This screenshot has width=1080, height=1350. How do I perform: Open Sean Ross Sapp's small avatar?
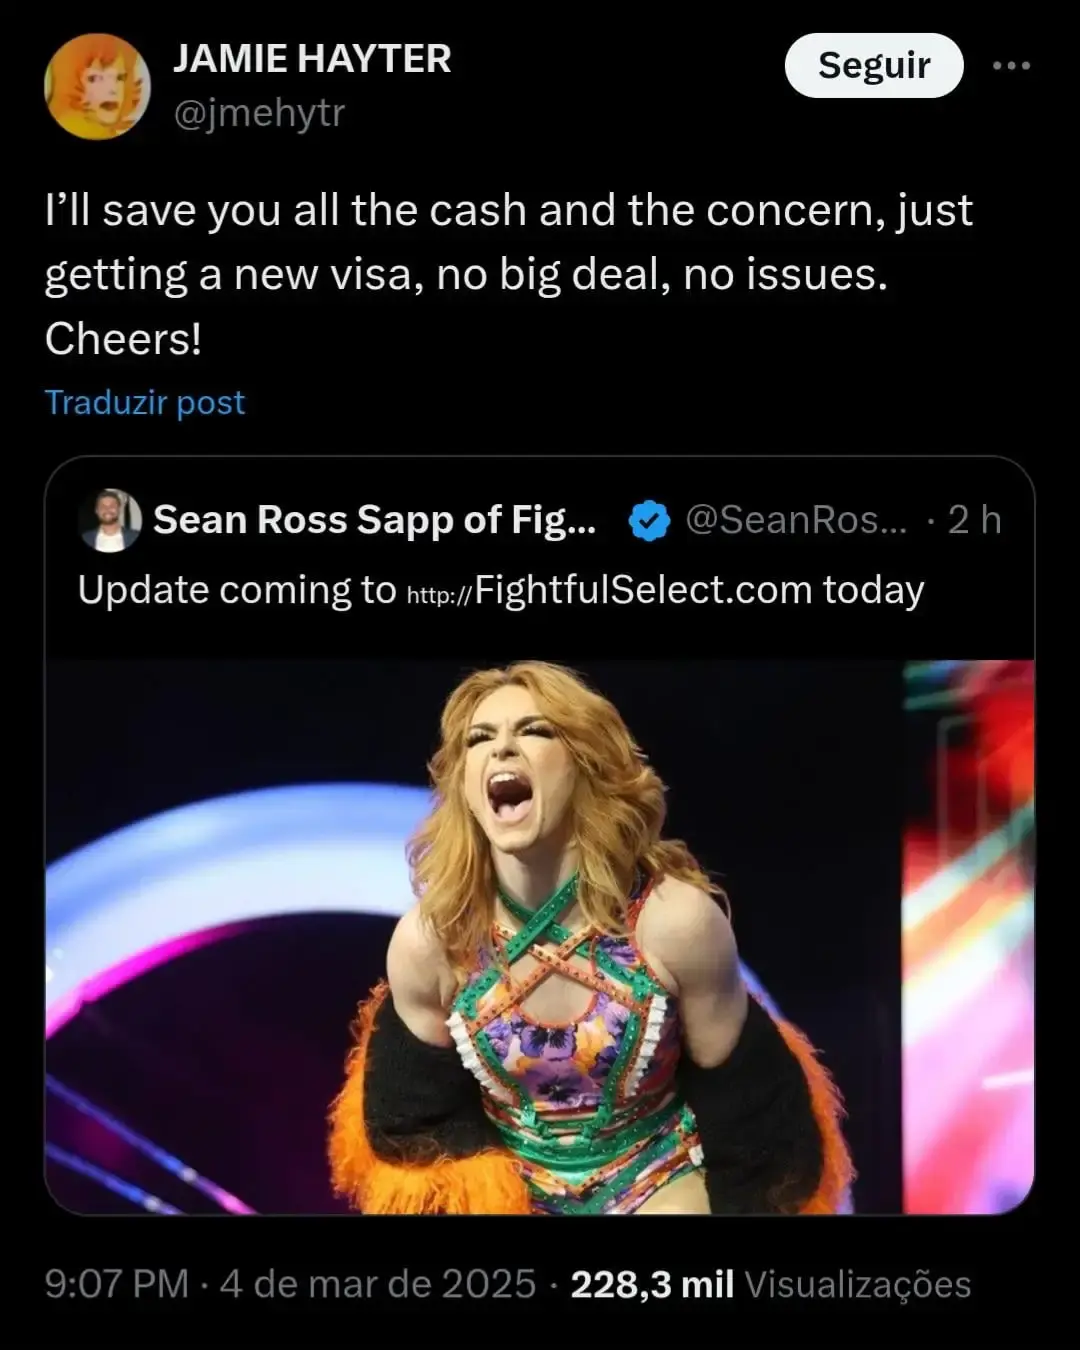point(110,520)
